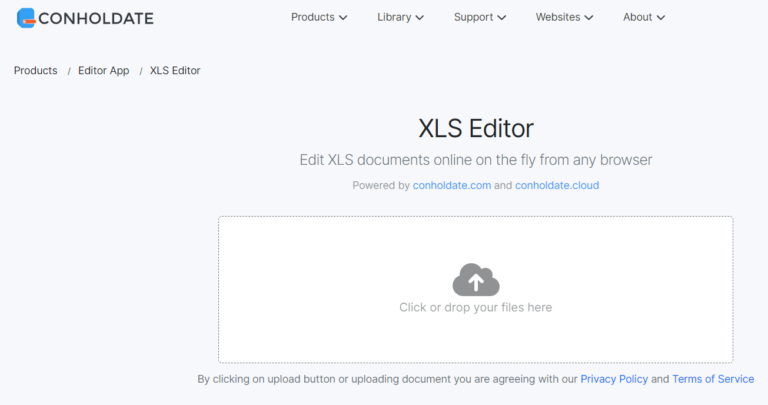Open the About dropdown chevron

click(661, 18)
